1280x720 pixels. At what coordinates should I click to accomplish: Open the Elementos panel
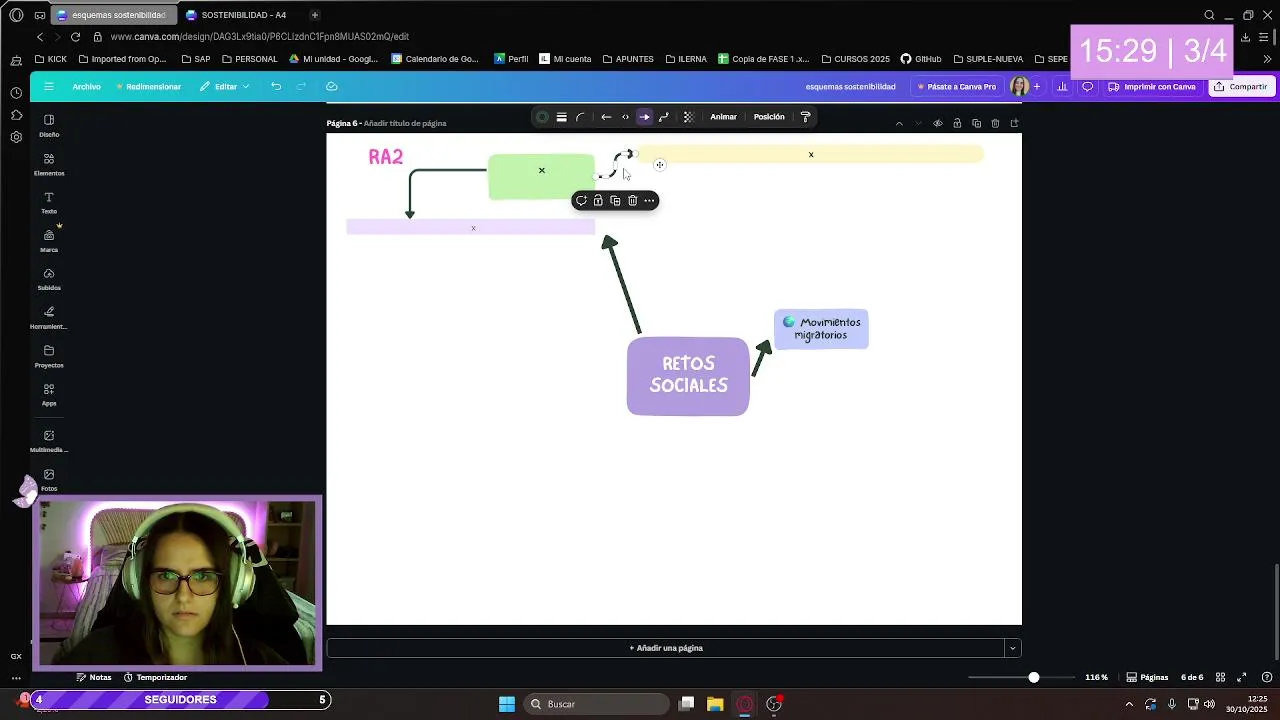(49, 164)
